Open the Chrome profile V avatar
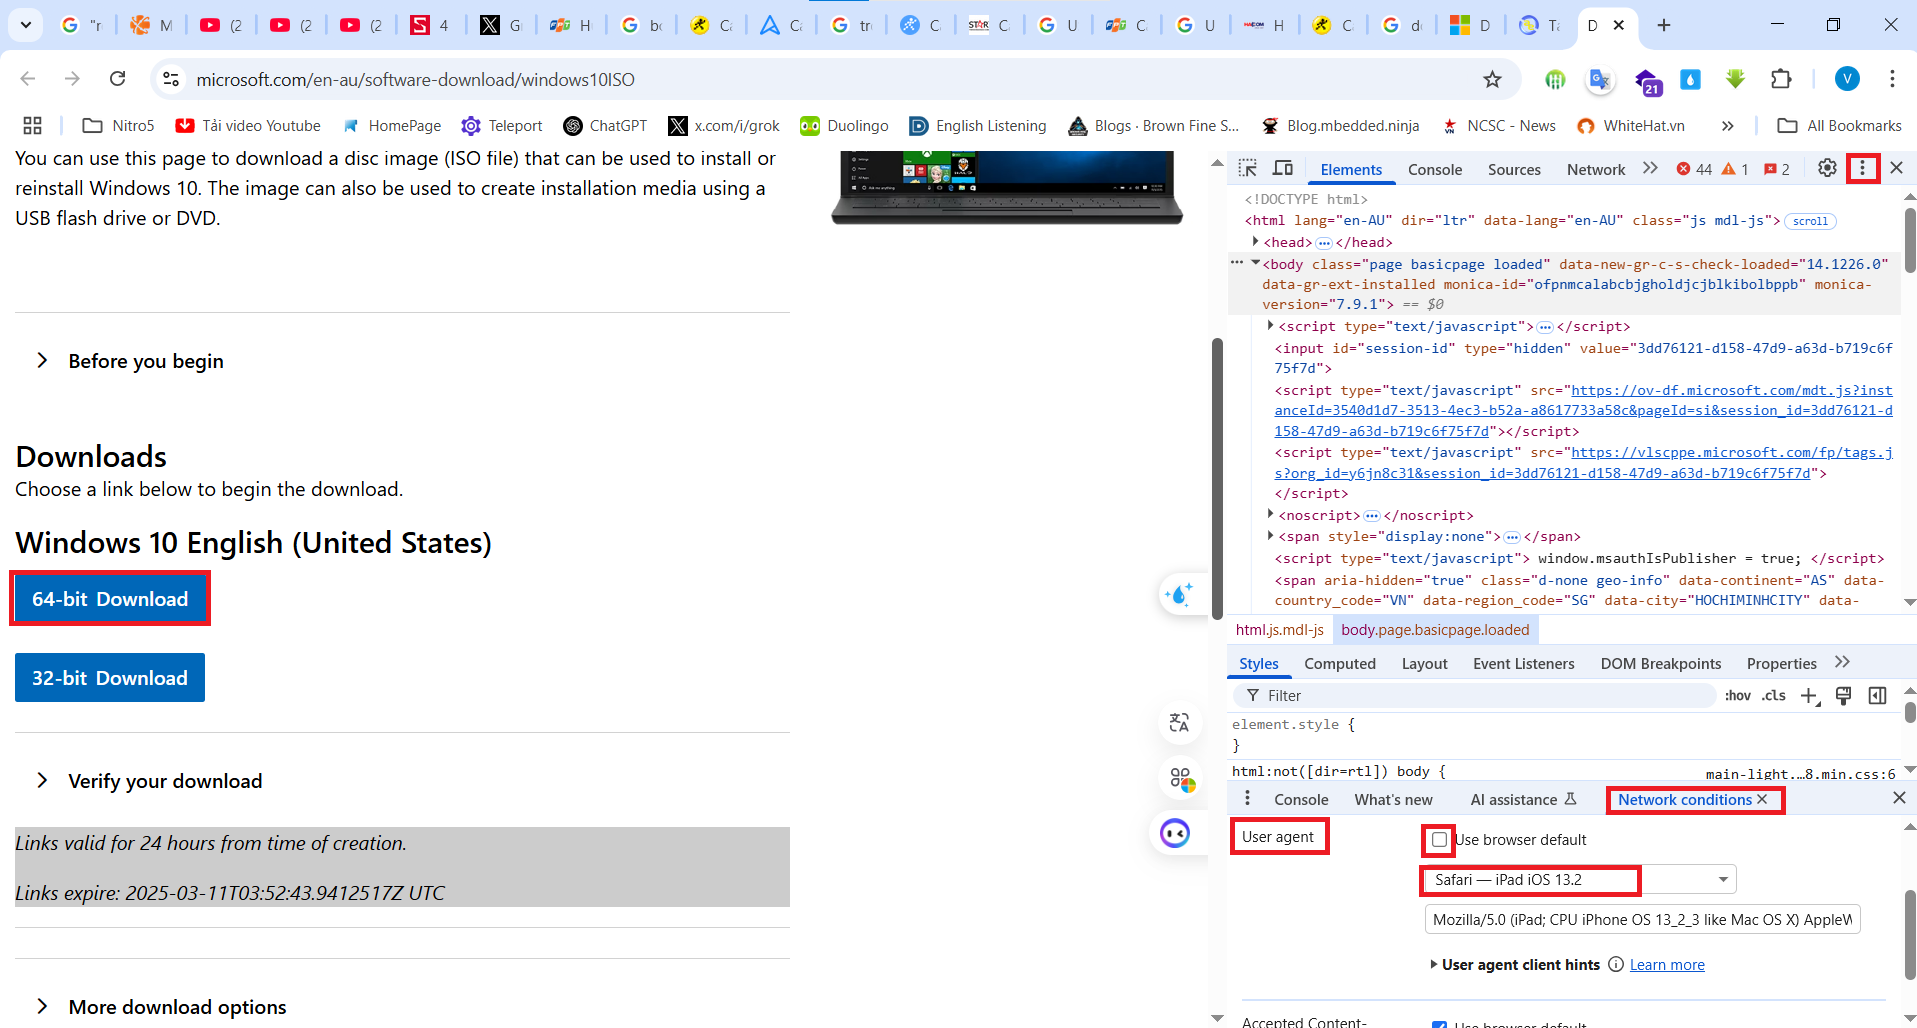The image size is (1917, 1028). 1847,79
